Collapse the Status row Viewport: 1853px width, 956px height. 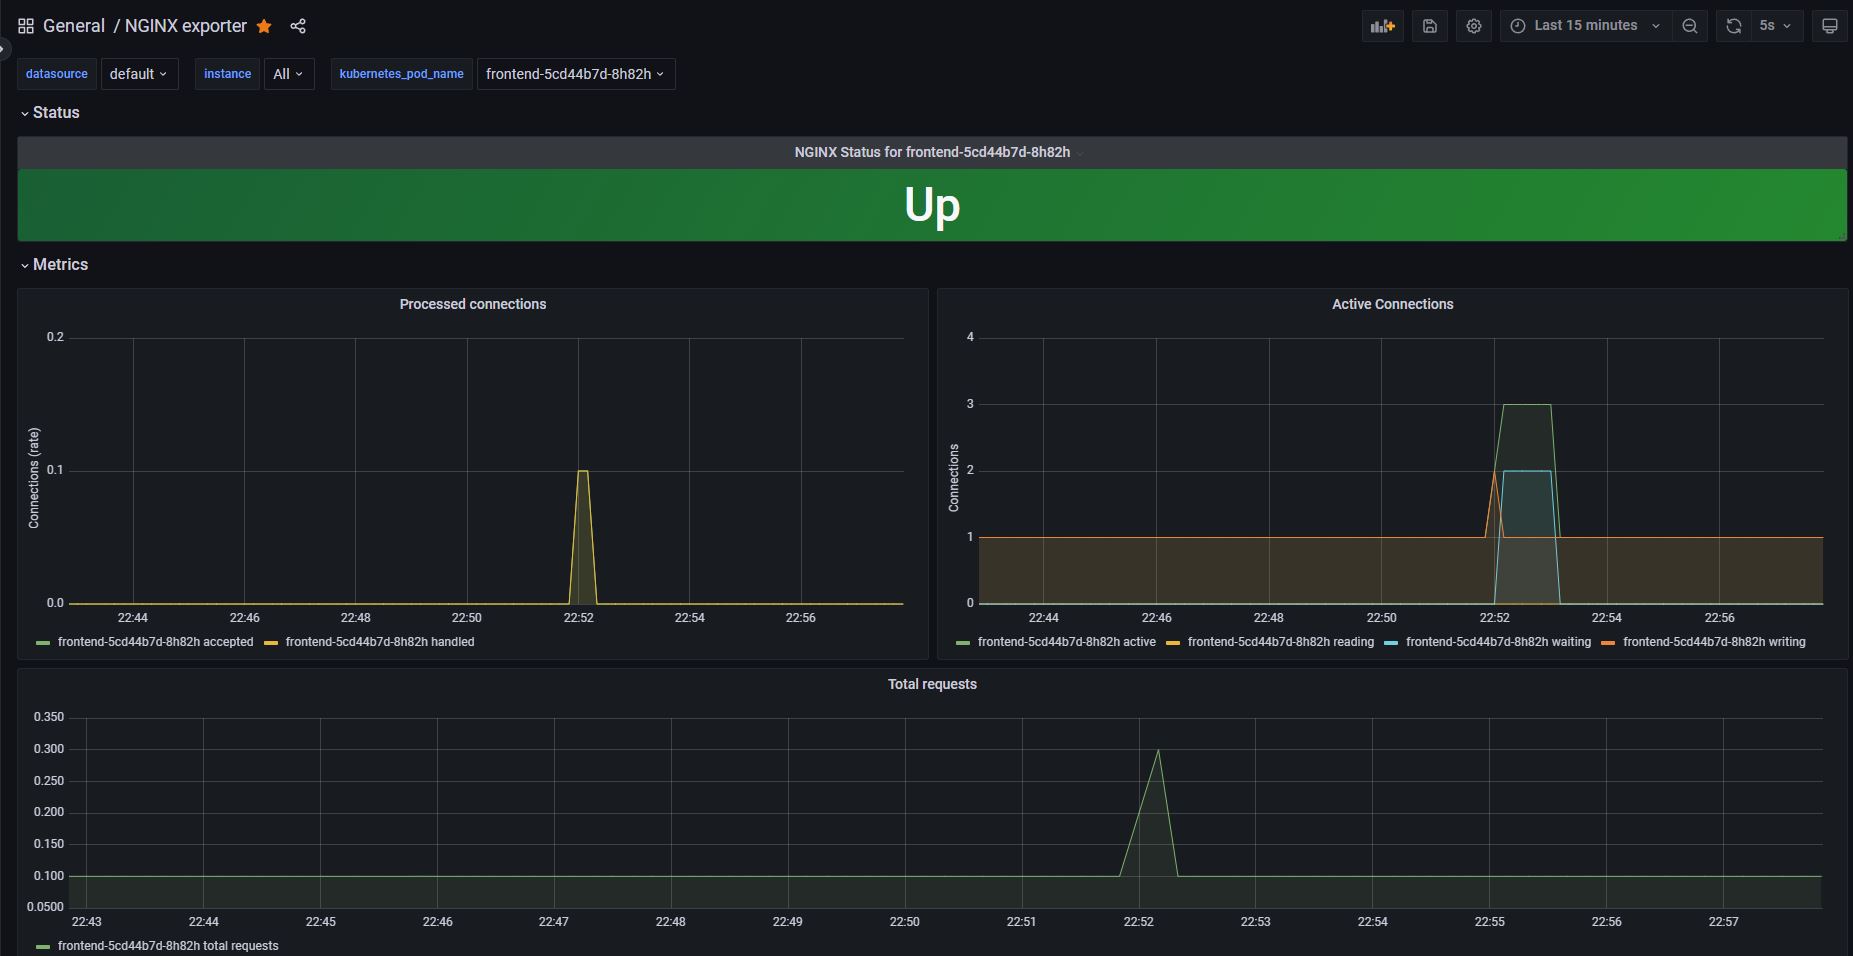click(49, 113)
